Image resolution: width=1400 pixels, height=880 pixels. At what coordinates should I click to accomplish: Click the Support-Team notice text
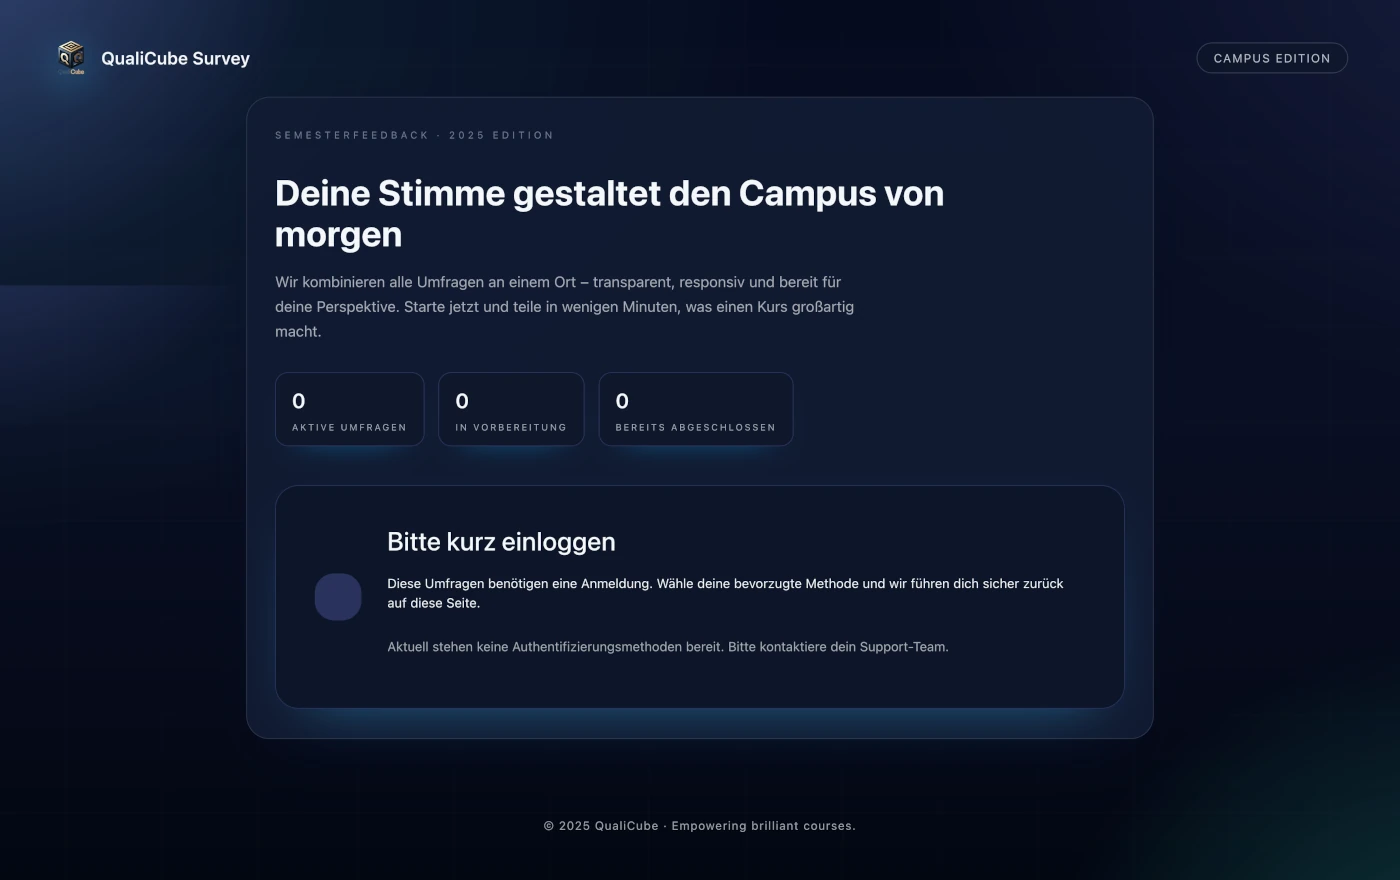(x=668, y=646)
